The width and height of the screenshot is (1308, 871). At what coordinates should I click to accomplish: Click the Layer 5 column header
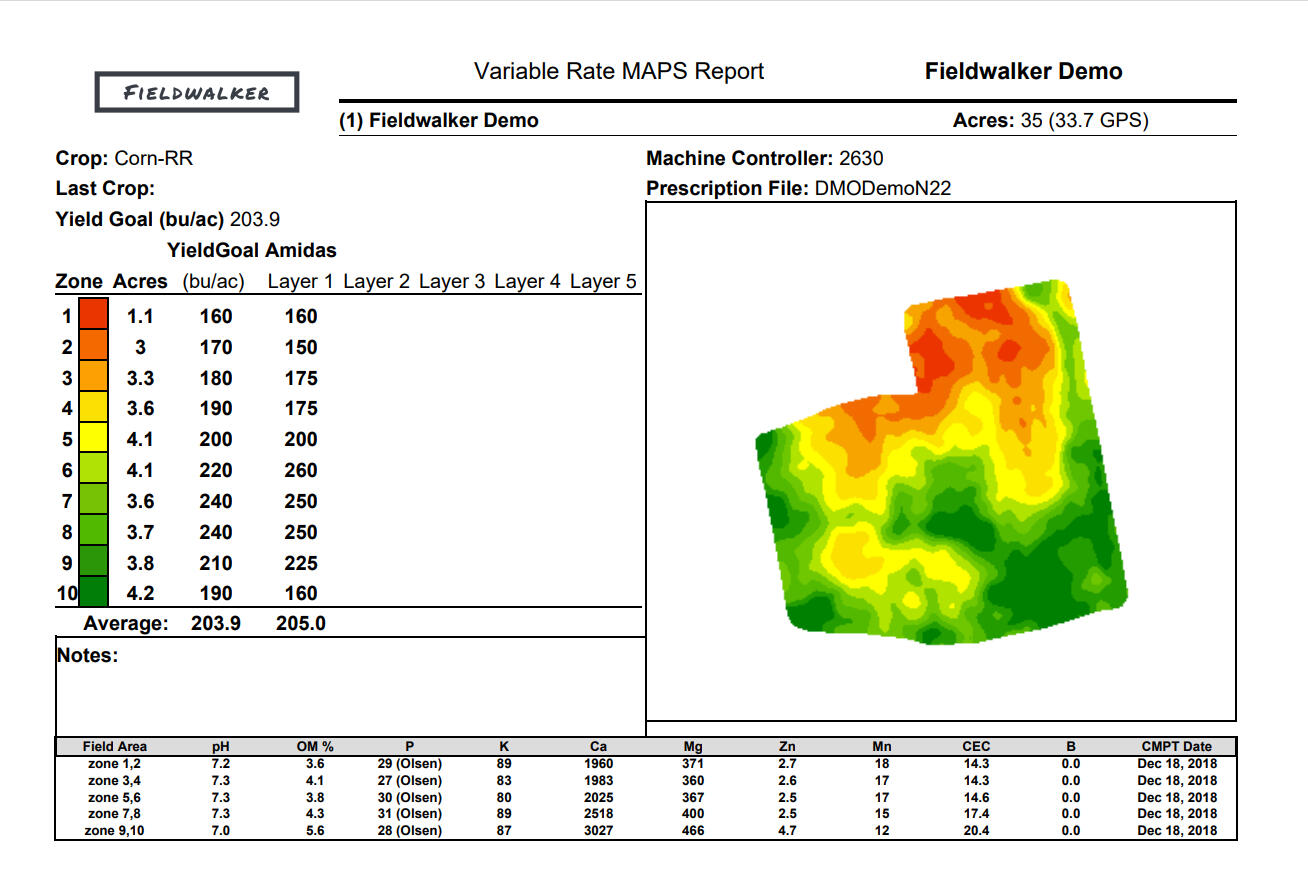[x=603, y=282]
